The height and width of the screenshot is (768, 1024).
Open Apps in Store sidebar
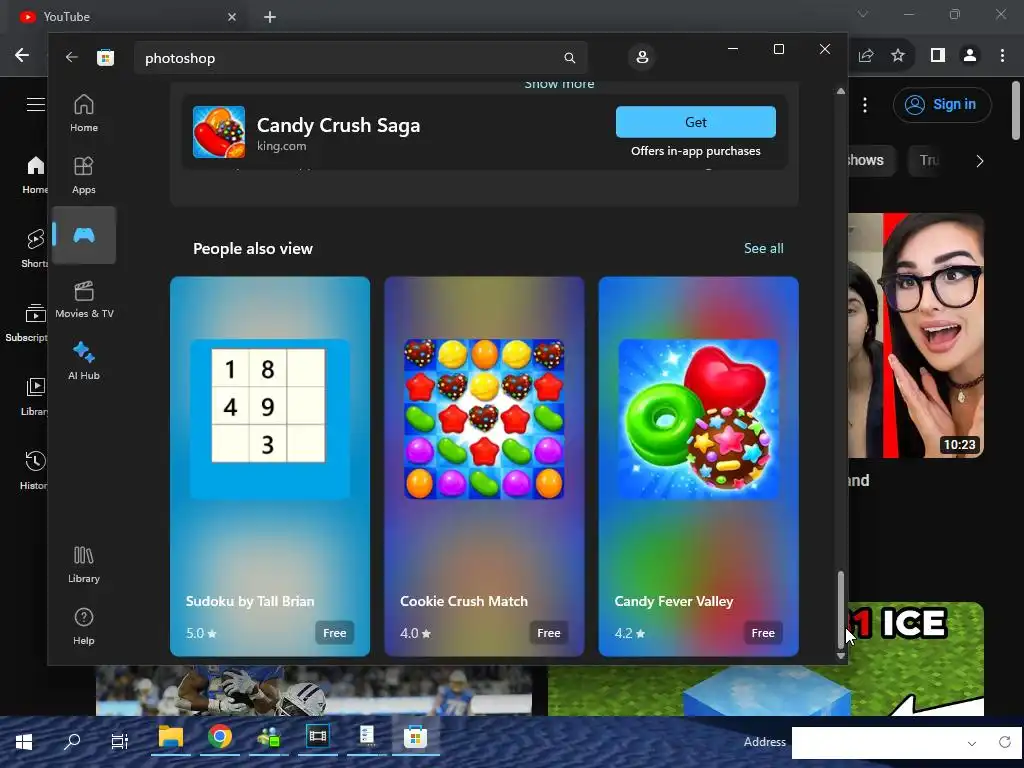coord(84,175)
